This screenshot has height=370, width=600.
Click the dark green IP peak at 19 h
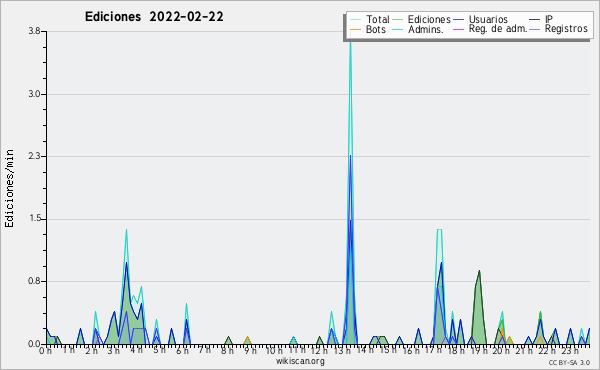coord(479,272)
